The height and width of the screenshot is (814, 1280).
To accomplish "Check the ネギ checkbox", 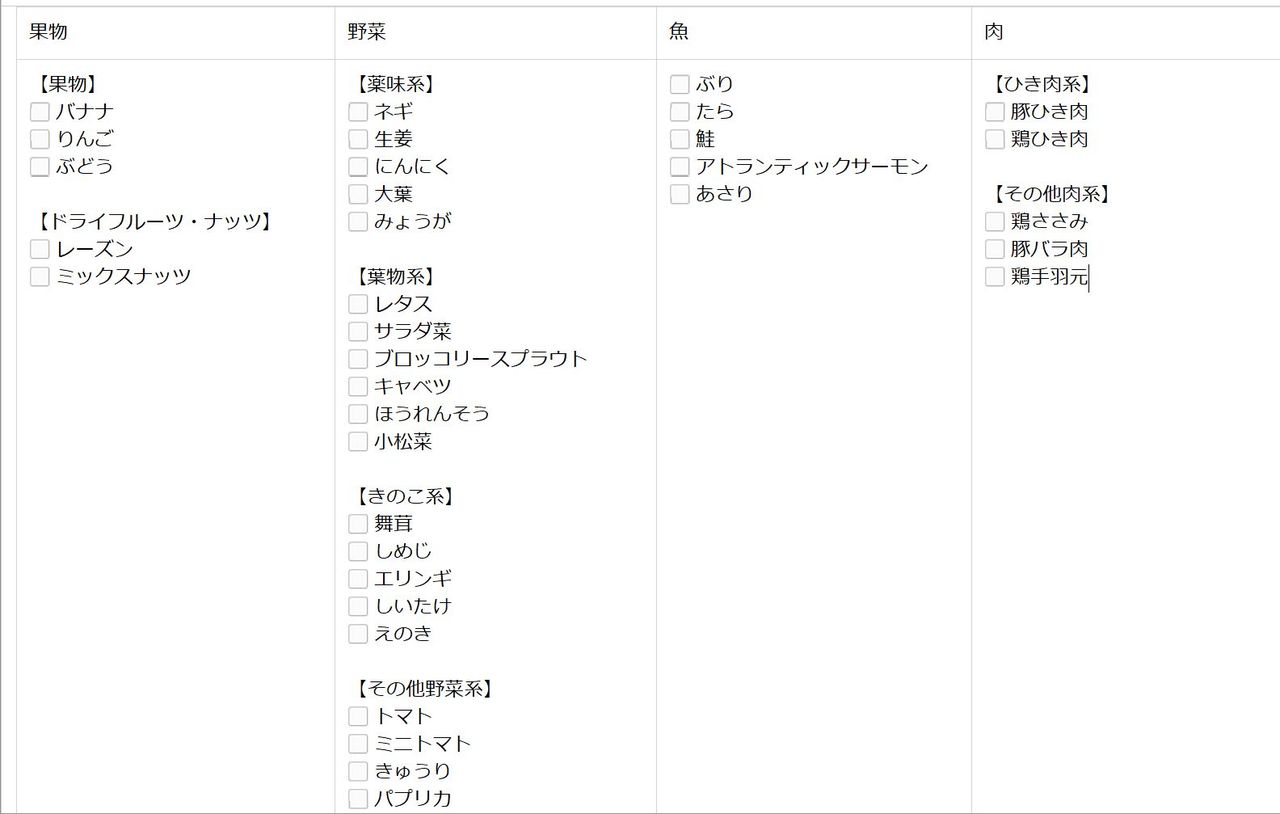I will (358, 112).
